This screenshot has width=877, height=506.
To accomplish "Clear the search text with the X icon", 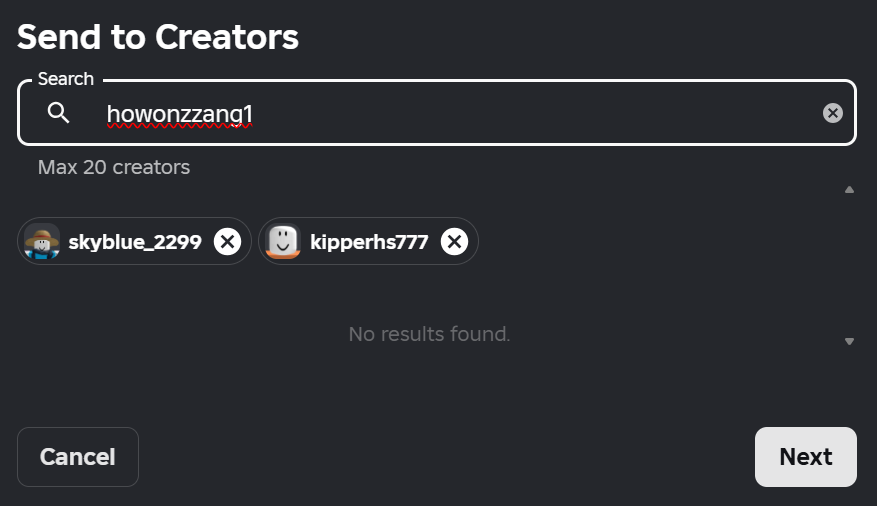I will pos(832,113).
